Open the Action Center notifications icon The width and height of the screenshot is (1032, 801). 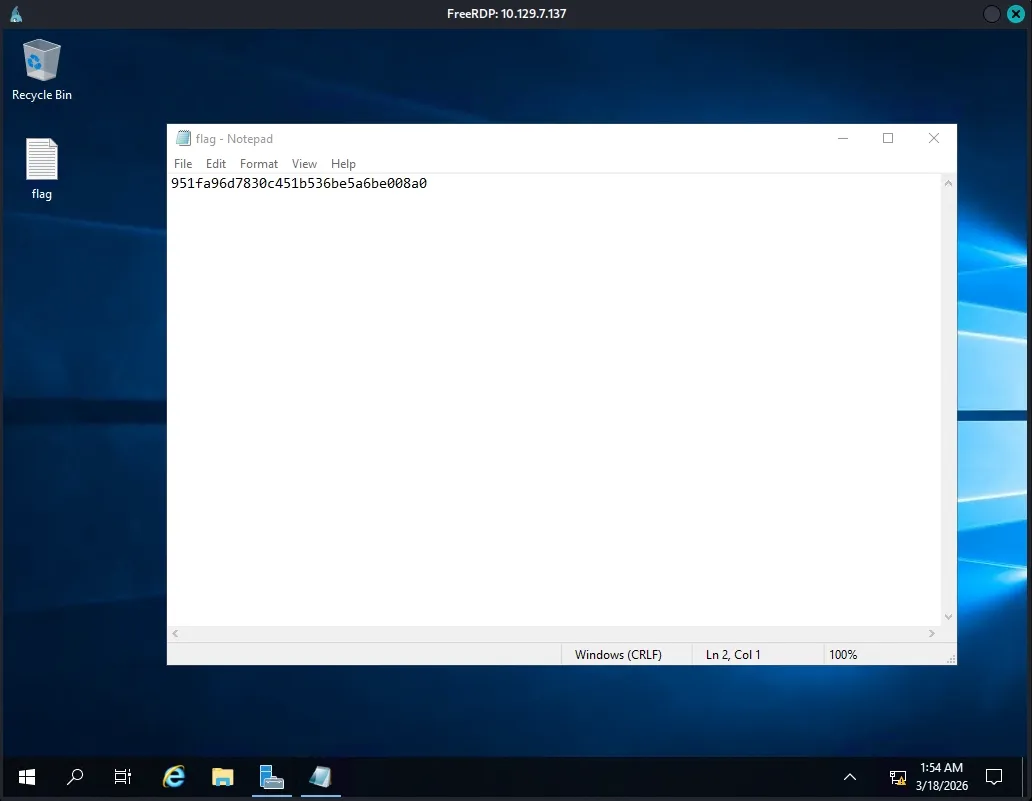coord(994,777)
